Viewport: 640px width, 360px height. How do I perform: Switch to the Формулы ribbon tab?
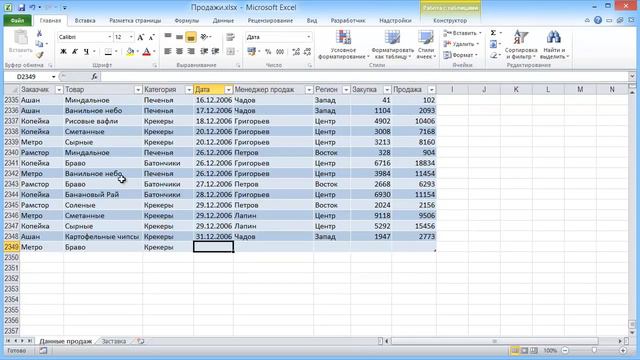(x=187, y=20)
